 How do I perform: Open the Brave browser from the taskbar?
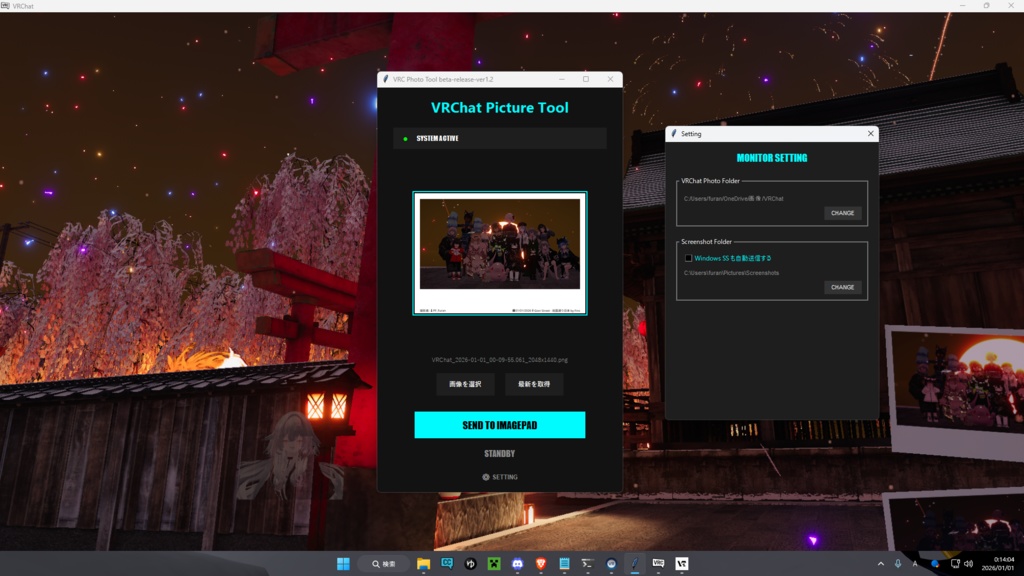click(541, 565)
